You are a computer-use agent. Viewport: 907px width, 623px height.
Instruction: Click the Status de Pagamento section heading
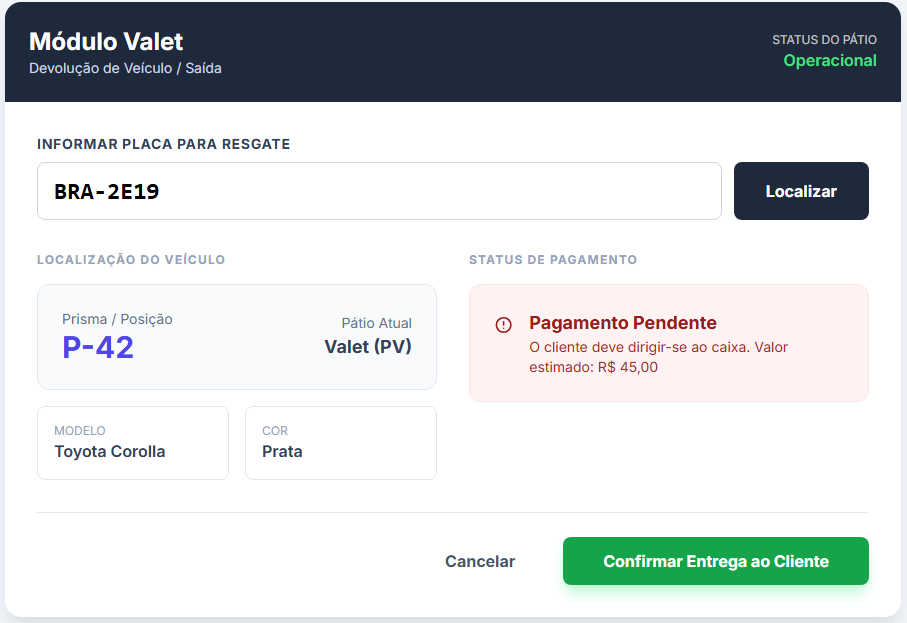pos(552,260)
